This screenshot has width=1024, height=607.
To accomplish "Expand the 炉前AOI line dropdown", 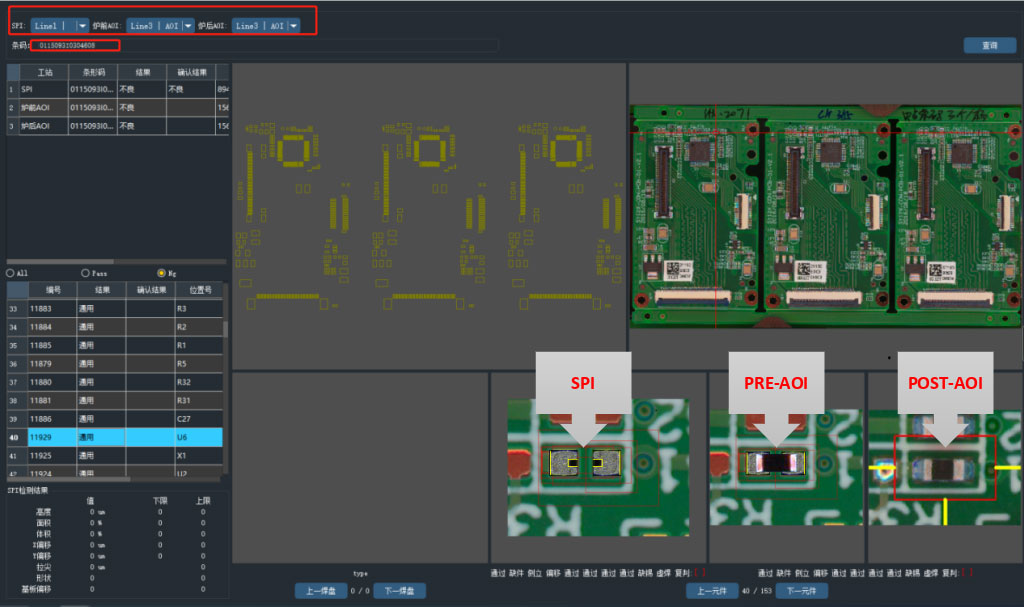I will pos(188,26).
